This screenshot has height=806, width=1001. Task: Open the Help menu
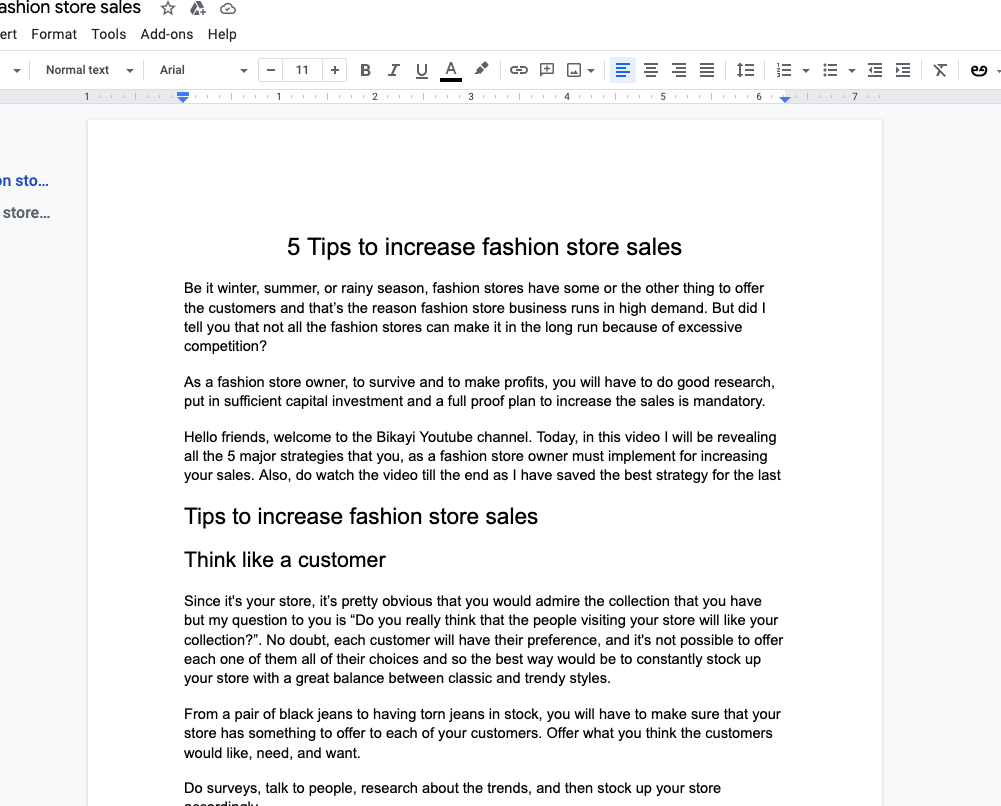[x=222, y=34]
